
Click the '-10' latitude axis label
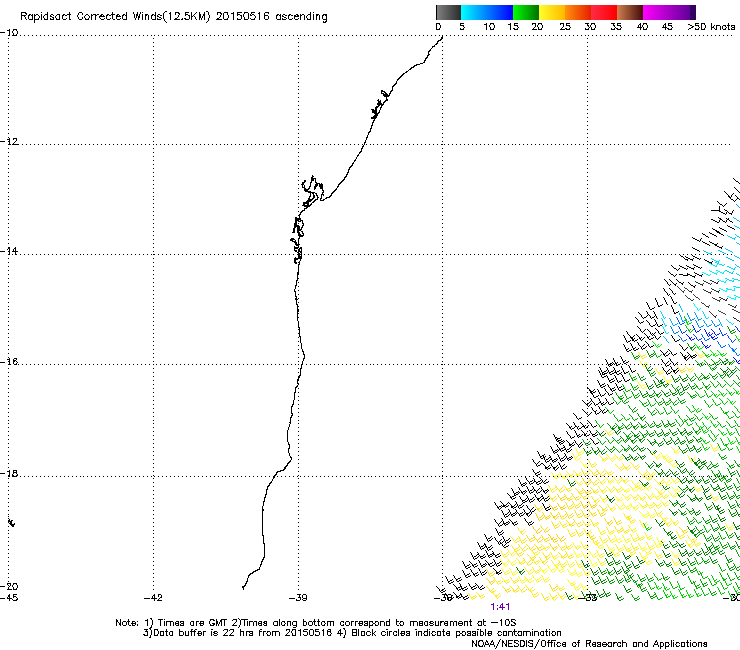click(9, 33)
